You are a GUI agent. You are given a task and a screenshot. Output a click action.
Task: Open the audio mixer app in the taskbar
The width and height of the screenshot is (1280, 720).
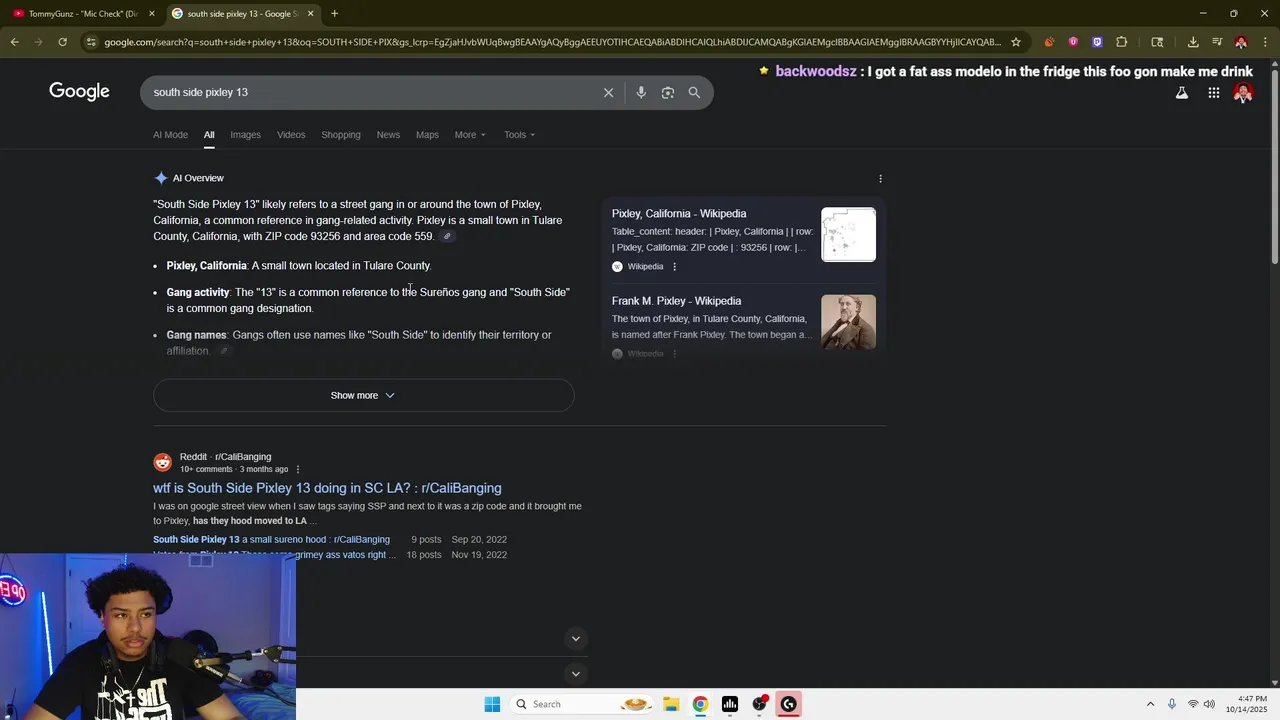(730, 704)
